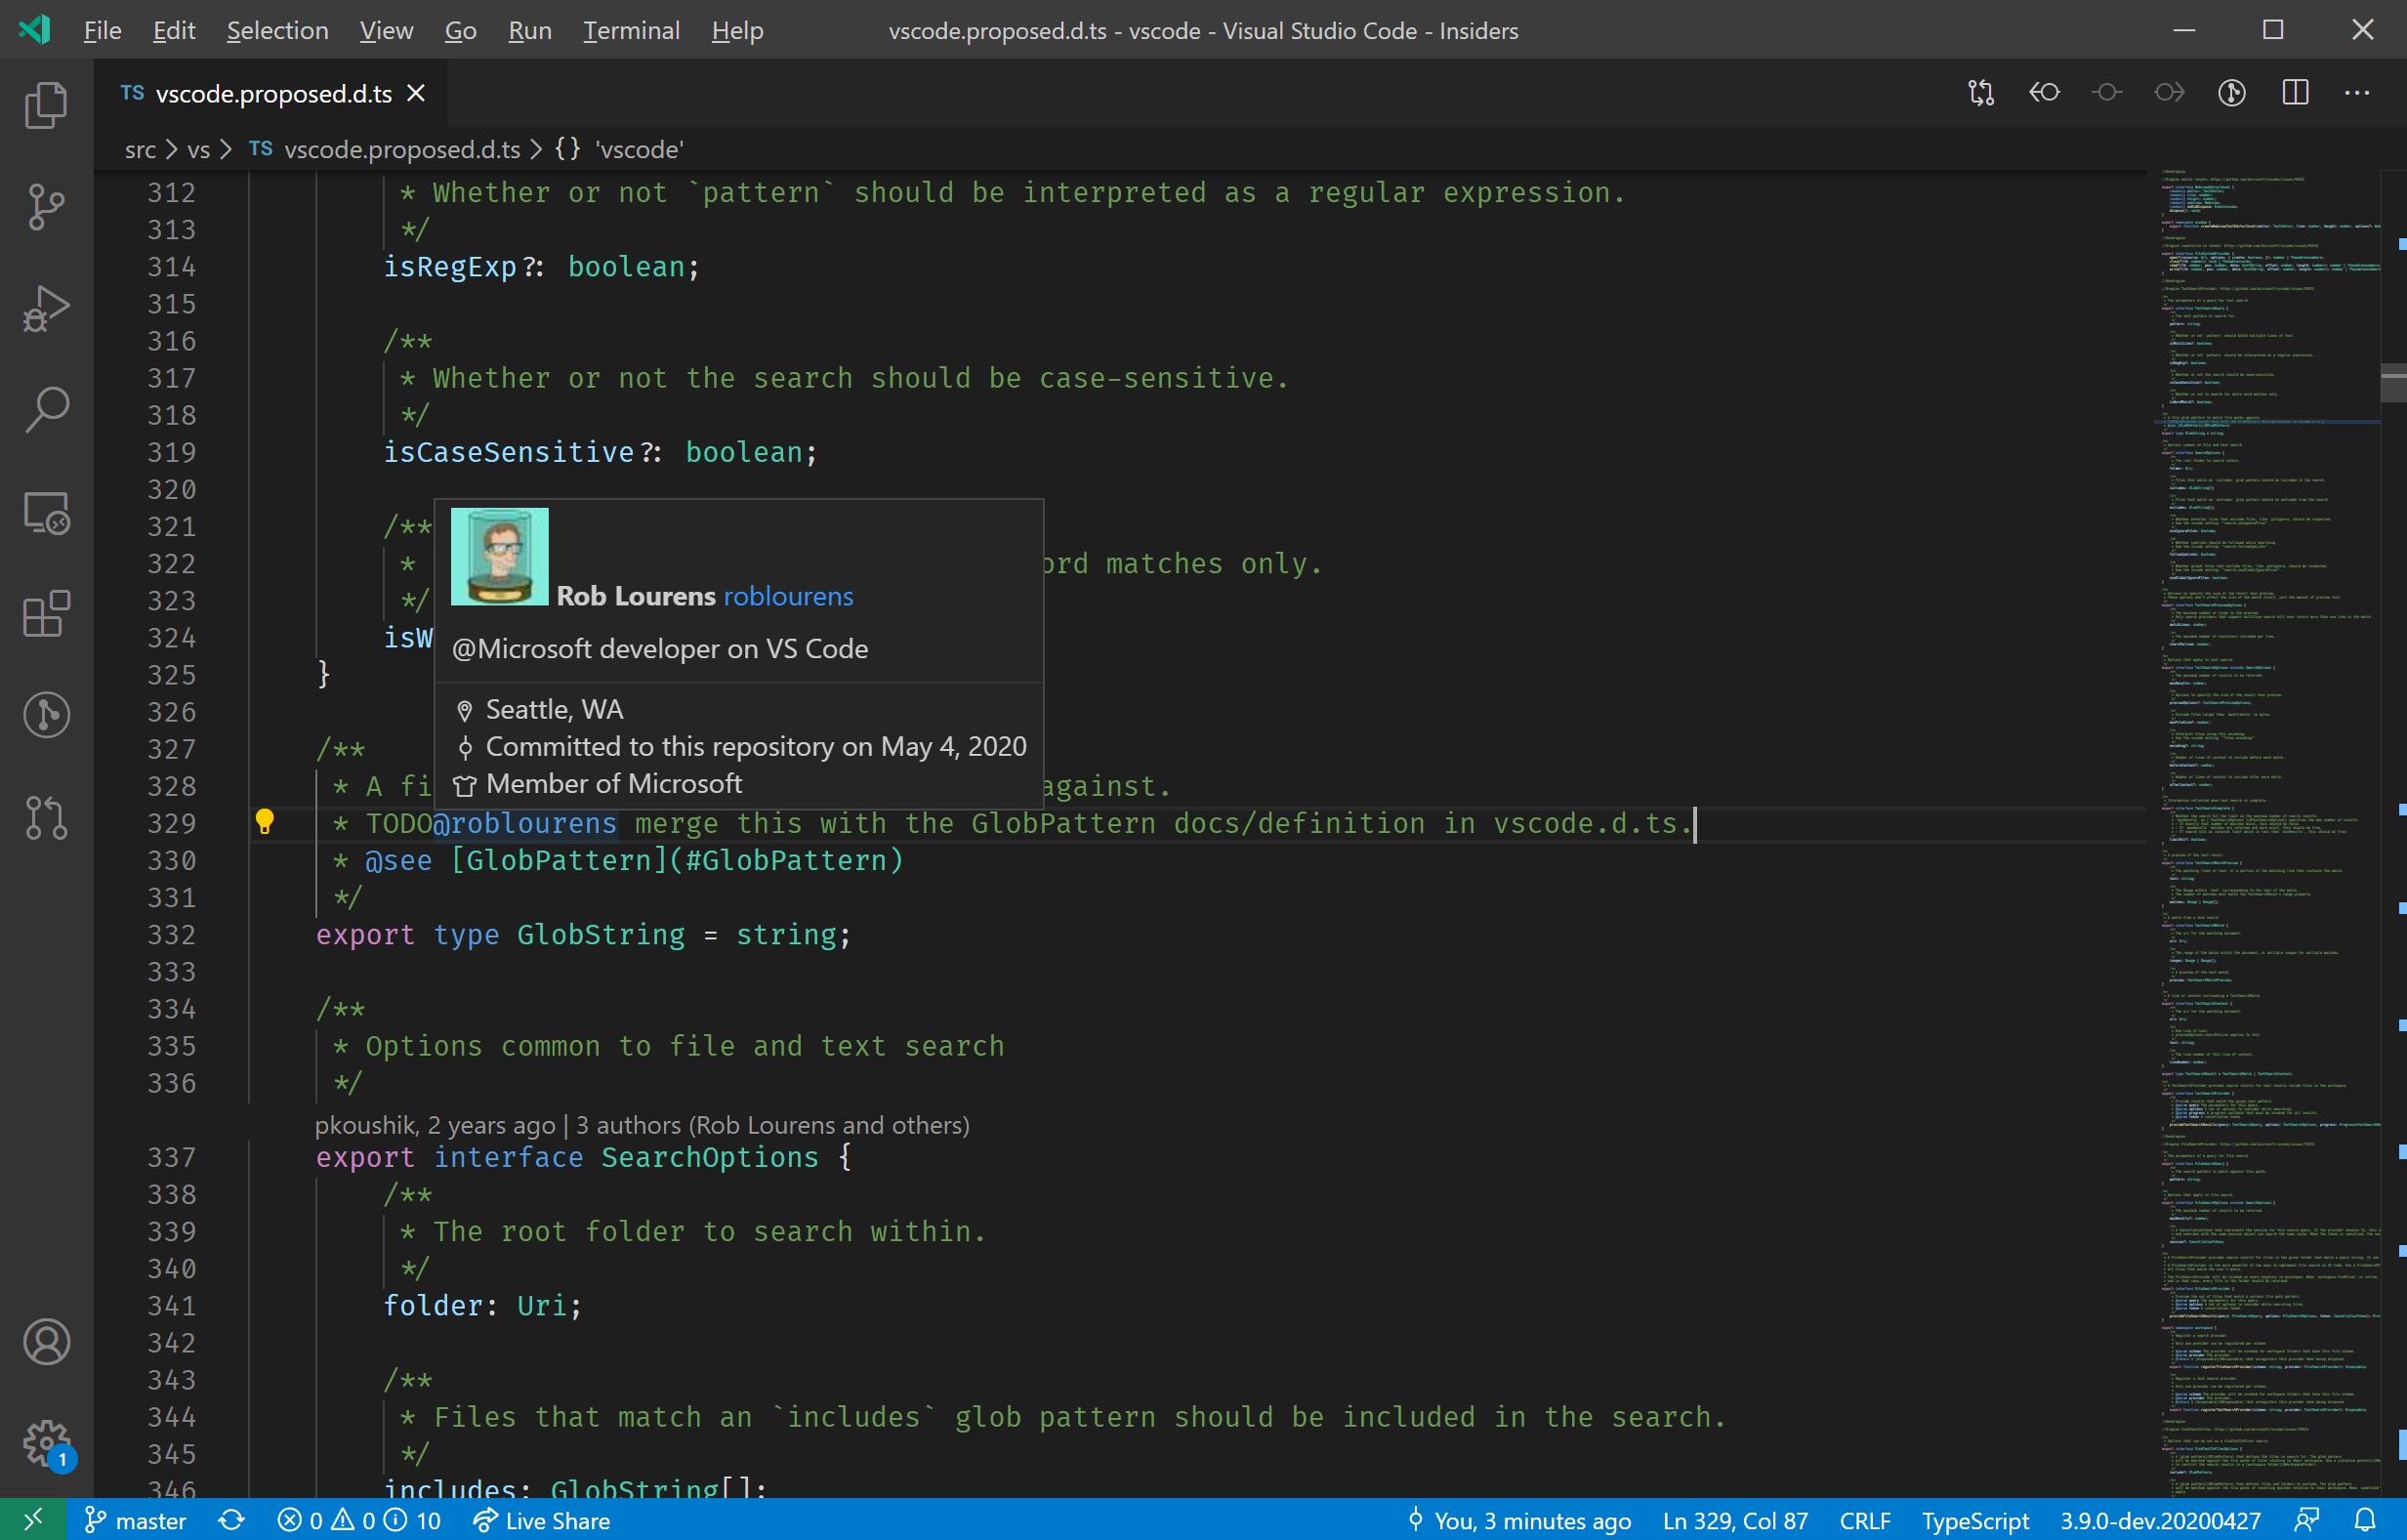
Task: Click the CRLF line ending selector
Action: [1863, 1519]
